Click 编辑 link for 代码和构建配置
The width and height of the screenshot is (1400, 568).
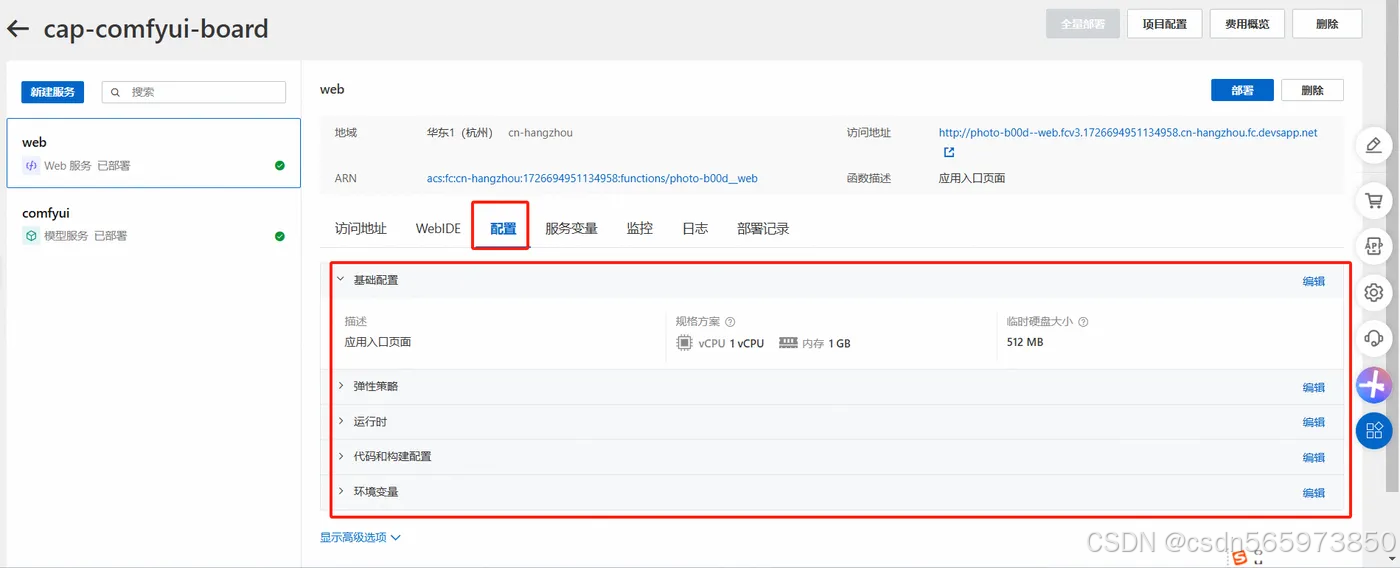point(1313,457)
